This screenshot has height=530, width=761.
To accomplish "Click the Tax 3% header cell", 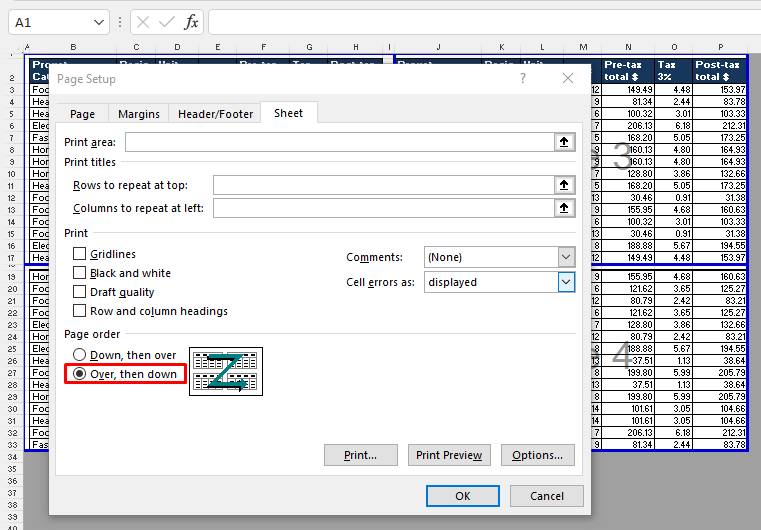I will point(674,71).
